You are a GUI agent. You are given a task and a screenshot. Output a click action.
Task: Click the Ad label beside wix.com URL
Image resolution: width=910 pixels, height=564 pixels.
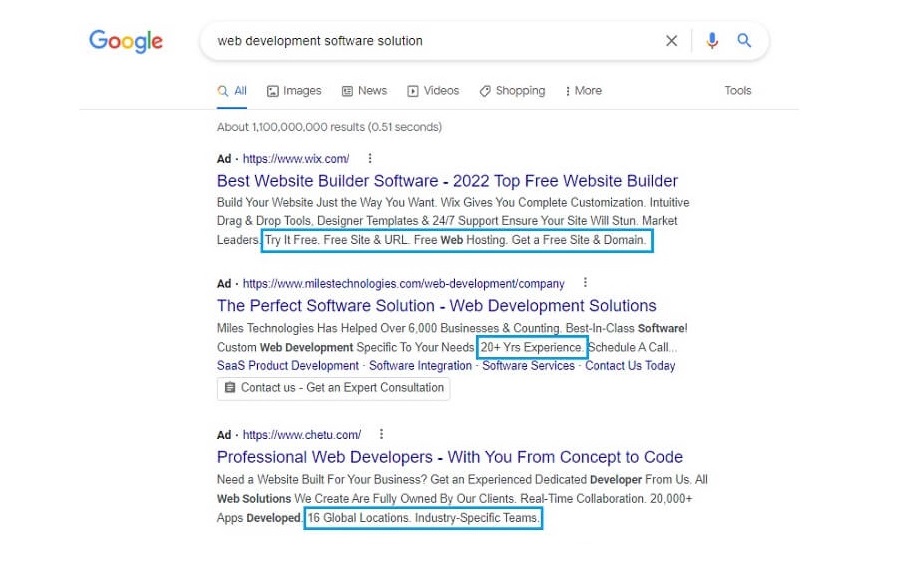pyautogui.click(x=224, y=158)
